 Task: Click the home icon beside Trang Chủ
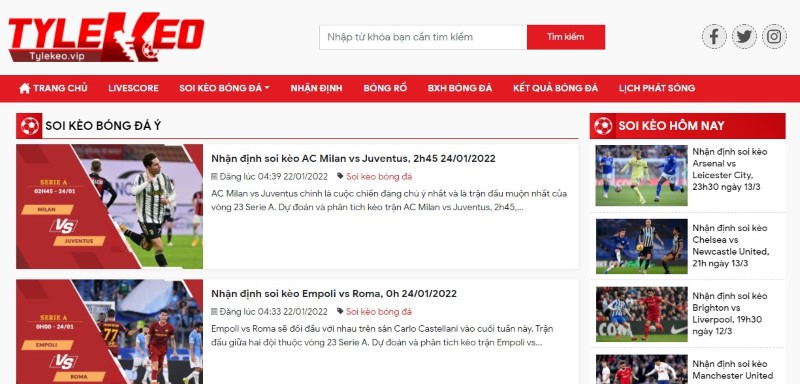click(x=24, y=88)
